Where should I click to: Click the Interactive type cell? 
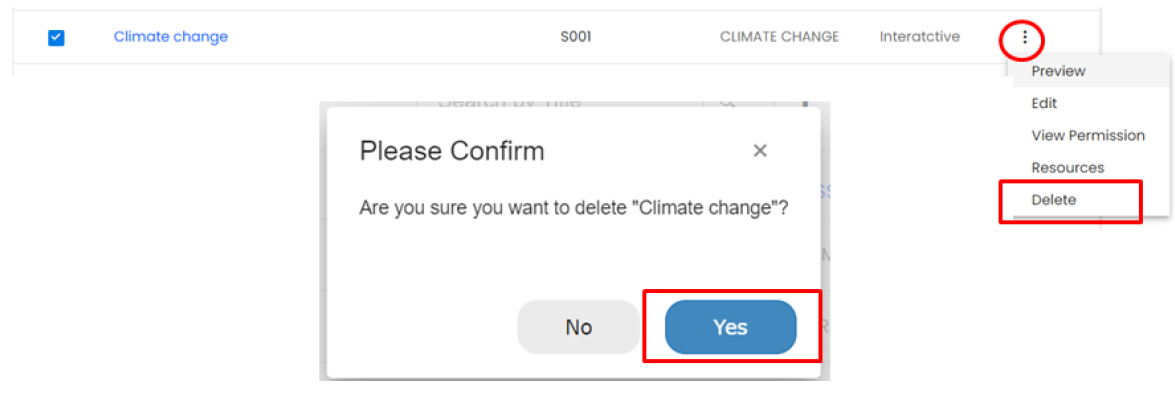pos(919,37)
